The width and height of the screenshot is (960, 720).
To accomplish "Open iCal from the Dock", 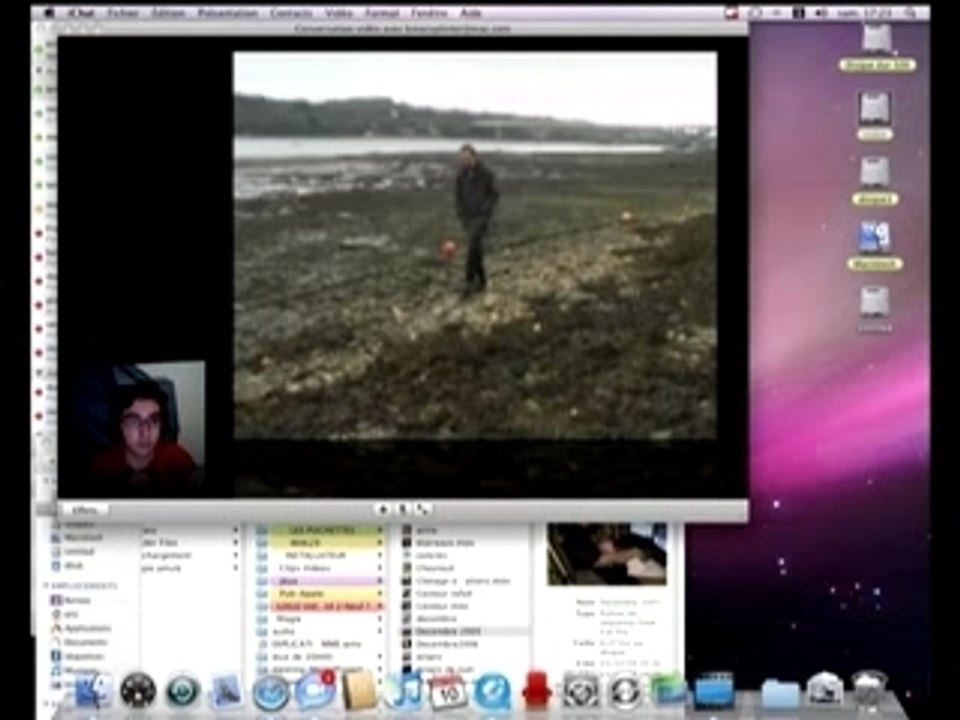I will 448,692.
